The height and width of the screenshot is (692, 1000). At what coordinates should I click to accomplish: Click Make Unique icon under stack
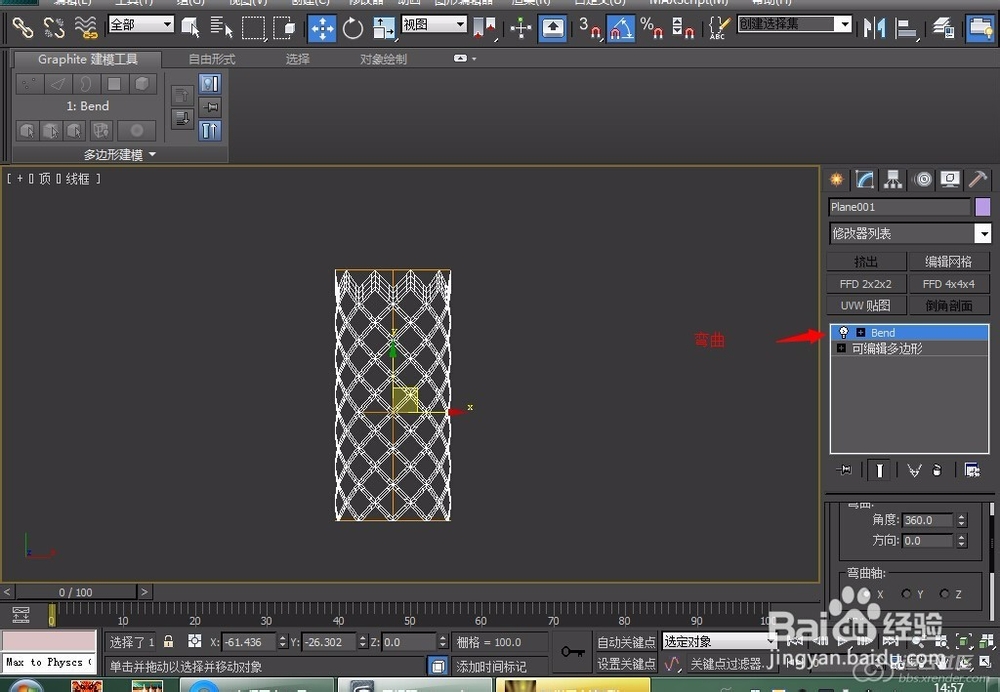pos(914,471)
